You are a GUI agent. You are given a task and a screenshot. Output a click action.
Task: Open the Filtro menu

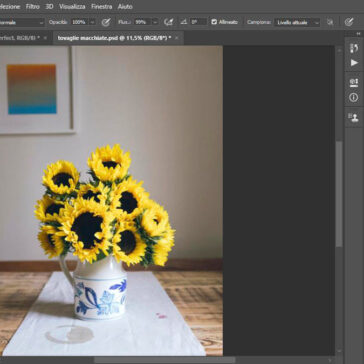click(x=33, y=6)
